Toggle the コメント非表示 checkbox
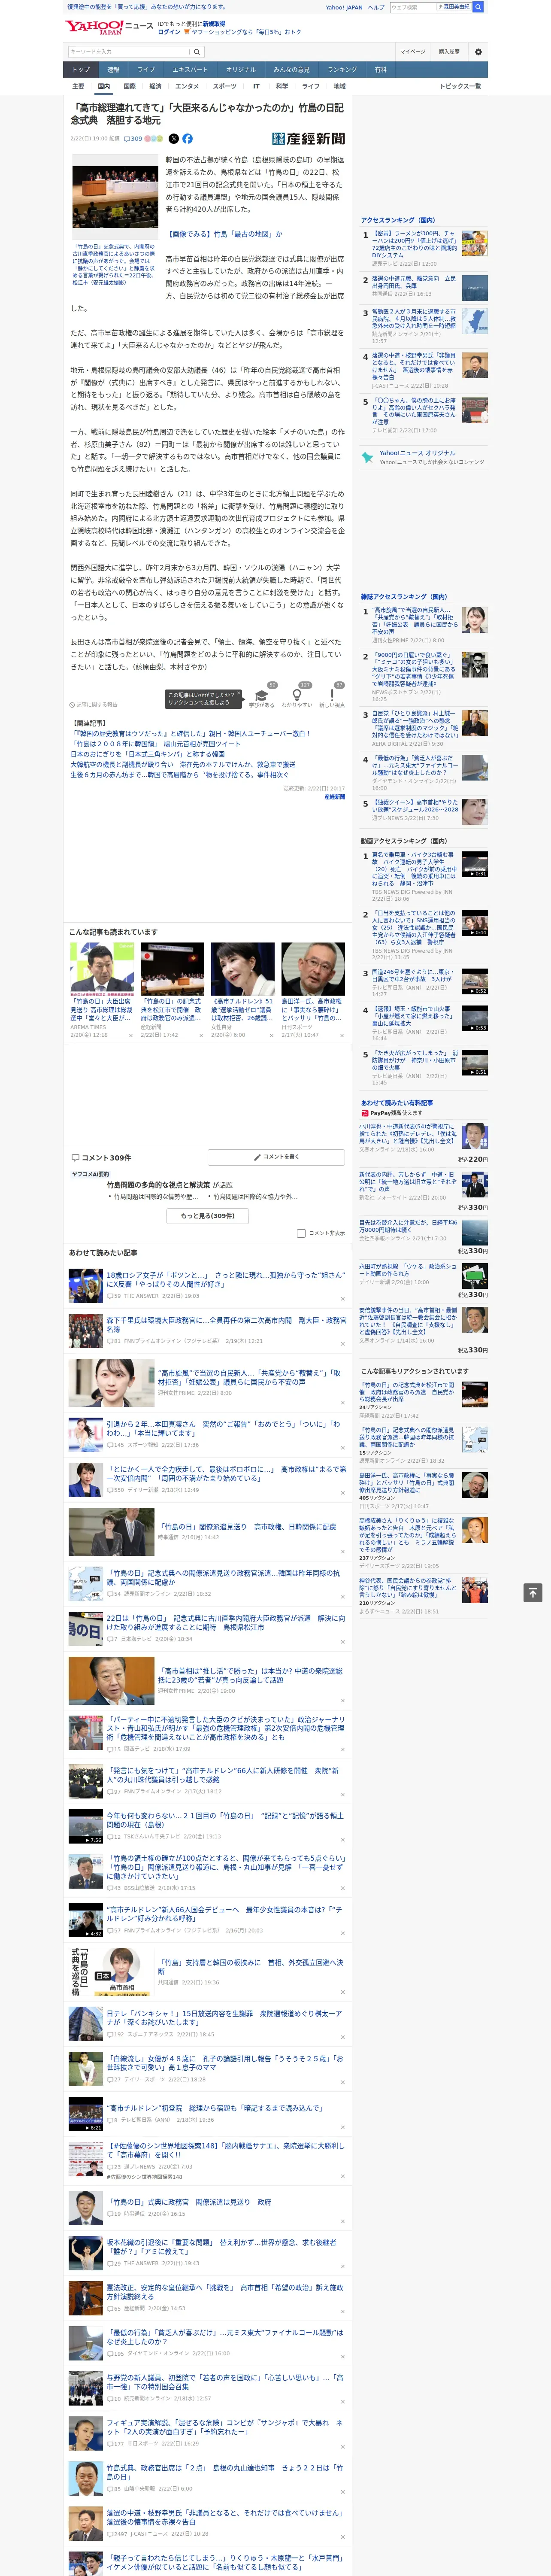 301,1233
